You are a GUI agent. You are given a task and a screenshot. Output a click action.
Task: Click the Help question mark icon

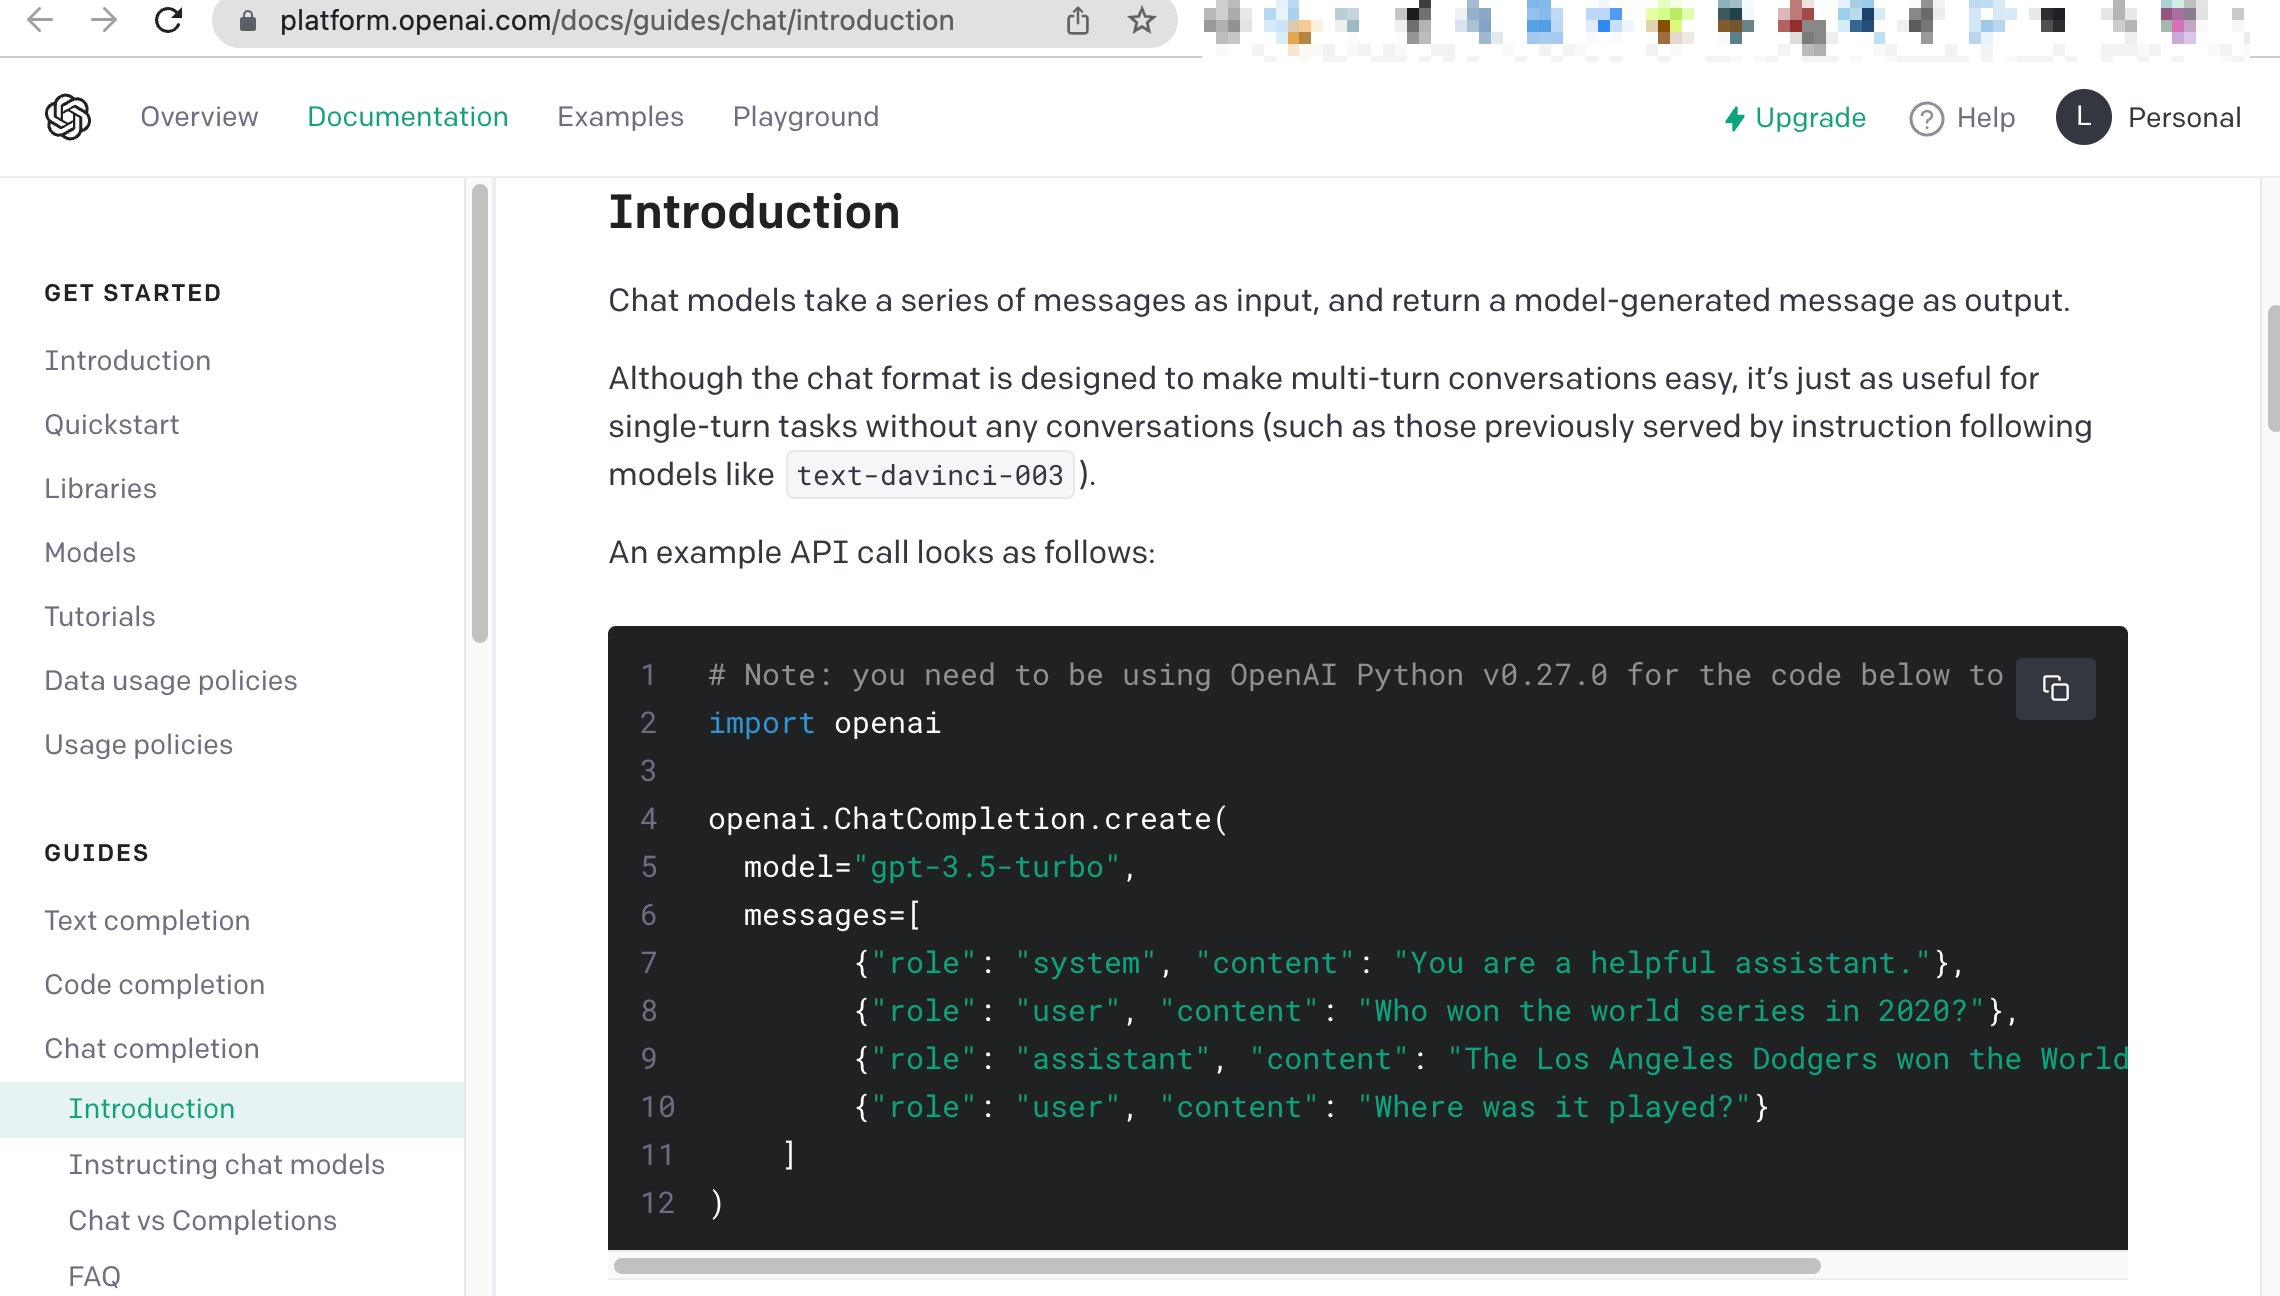pos(1926,118)
